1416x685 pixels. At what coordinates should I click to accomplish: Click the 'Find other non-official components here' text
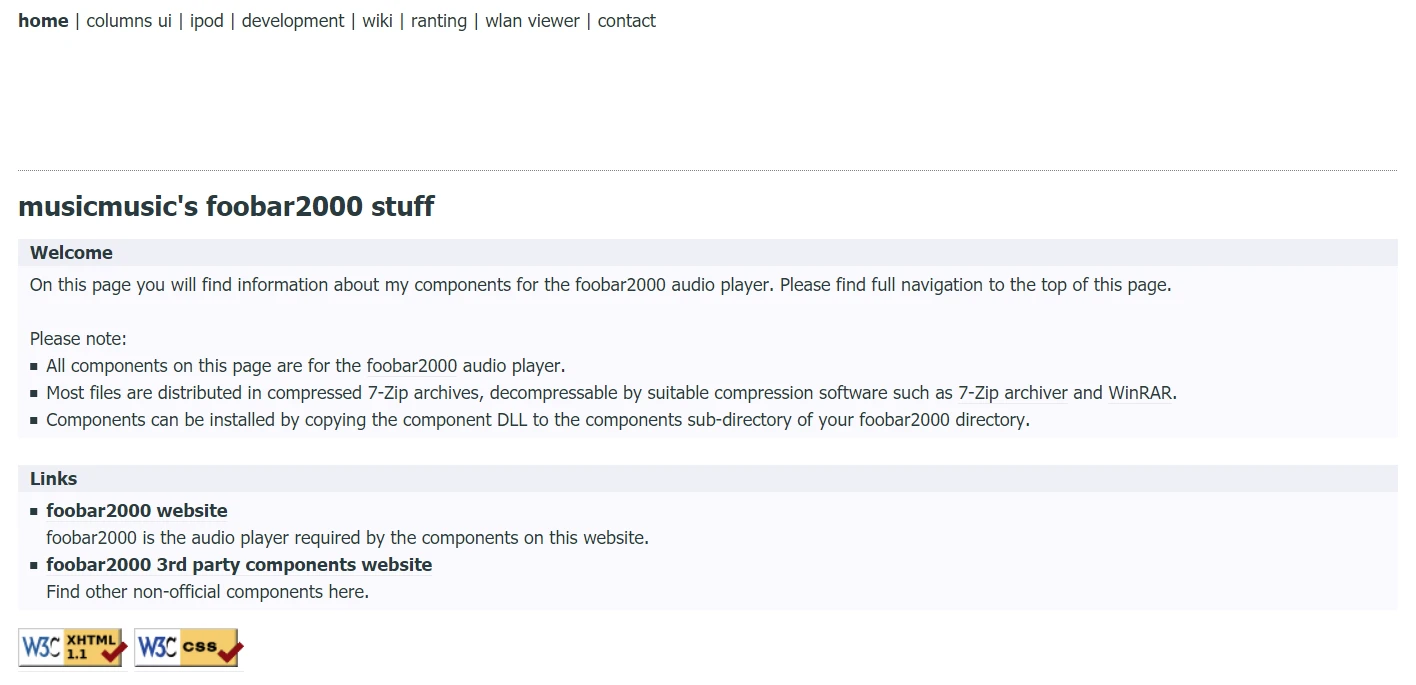207,592
